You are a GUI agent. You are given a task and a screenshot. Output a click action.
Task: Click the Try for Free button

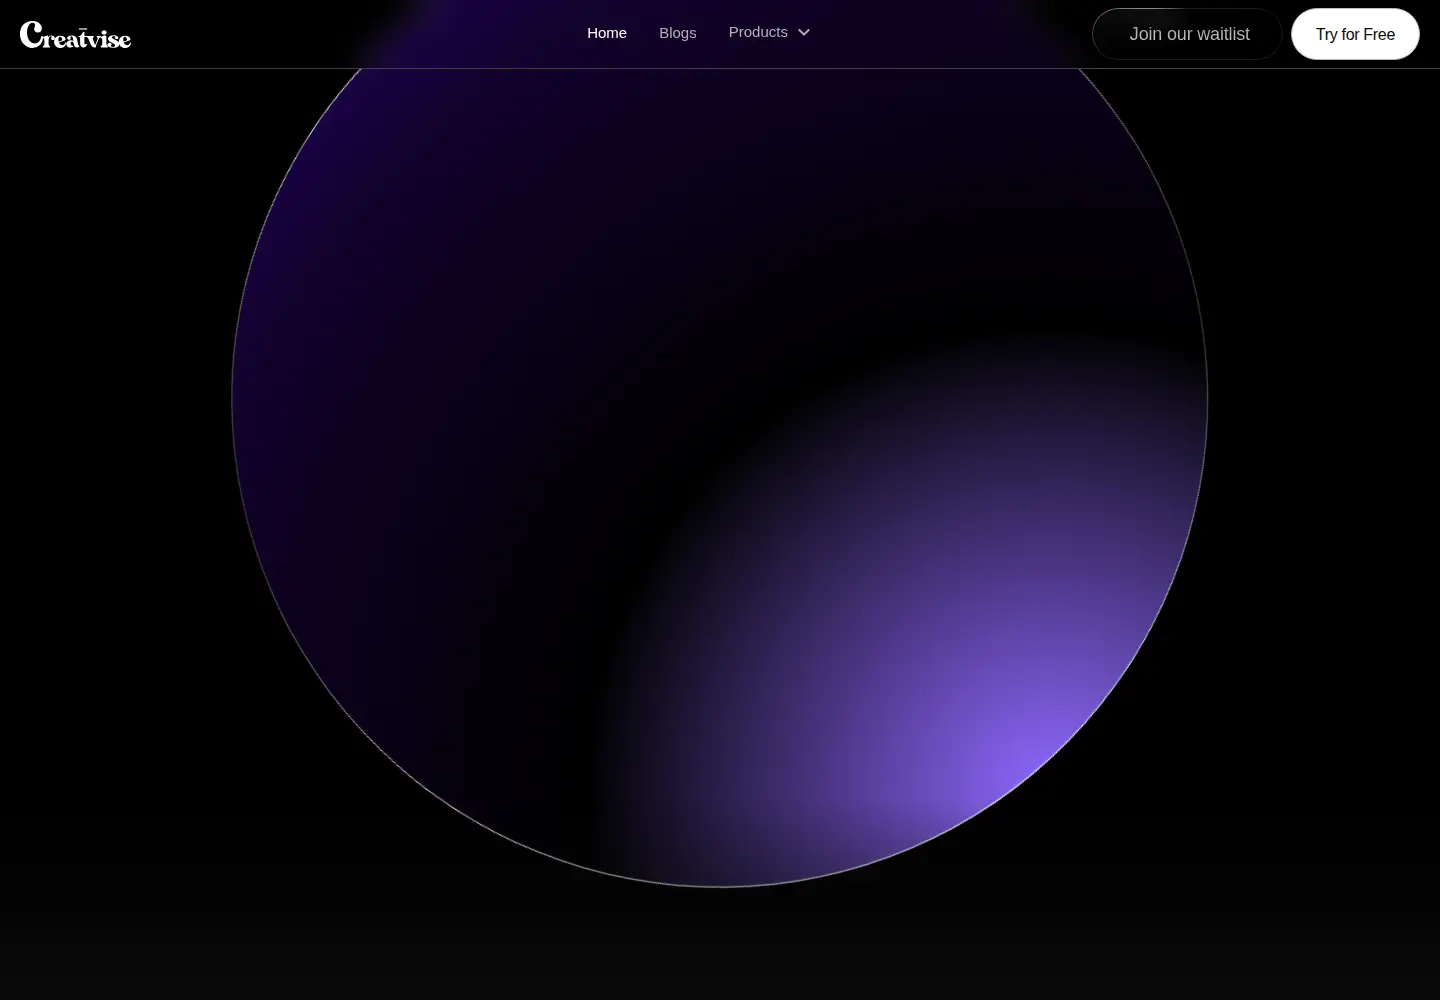(x=1355, y=34)
